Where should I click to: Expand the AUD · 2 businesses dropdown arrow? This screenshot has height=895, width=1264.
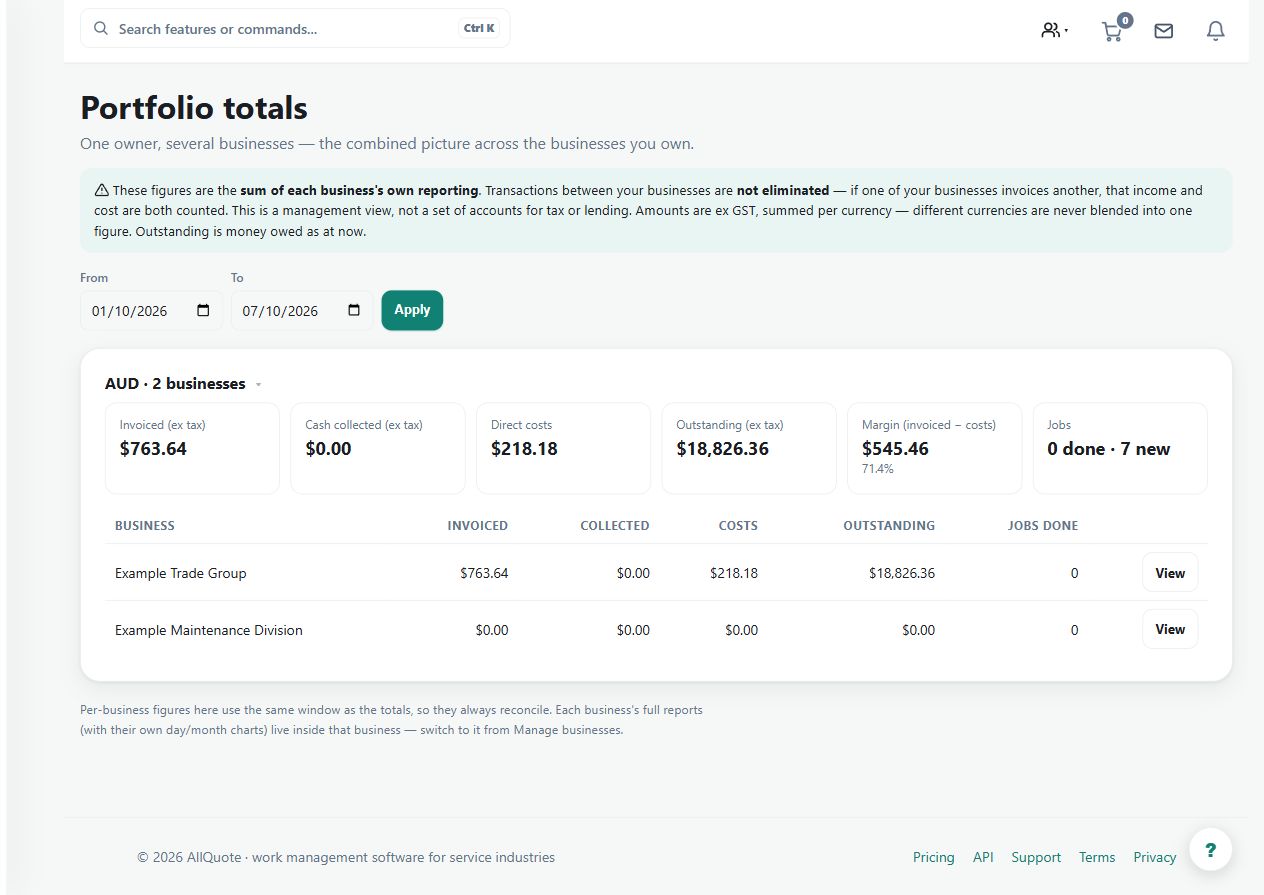[x=258, y=385]
